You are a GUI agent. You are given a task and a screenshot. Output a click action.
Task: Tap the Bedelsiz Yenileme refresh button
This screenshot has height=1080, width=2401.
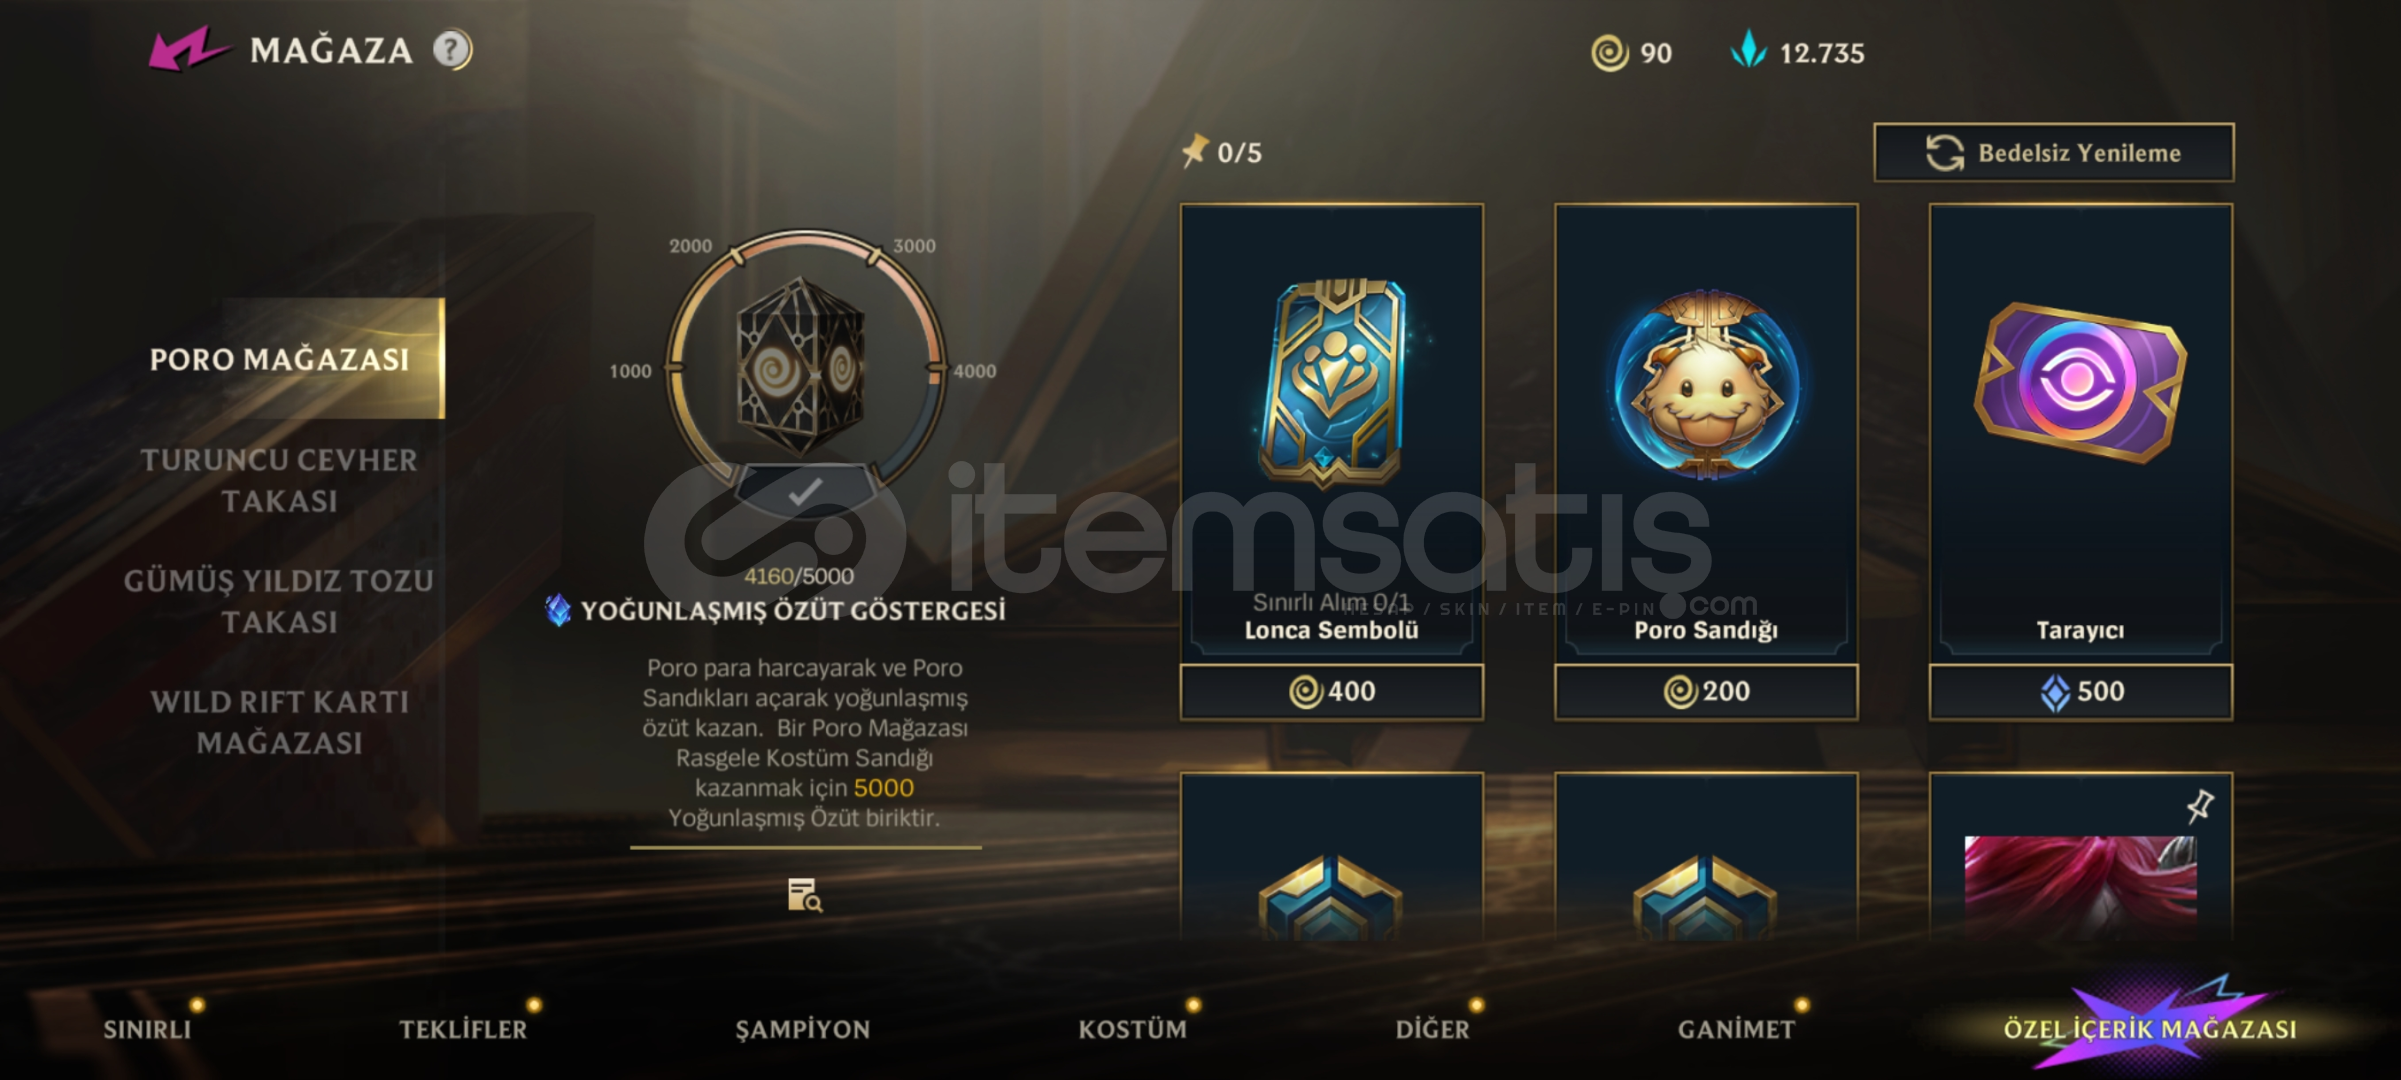[x=2053, y=152]
